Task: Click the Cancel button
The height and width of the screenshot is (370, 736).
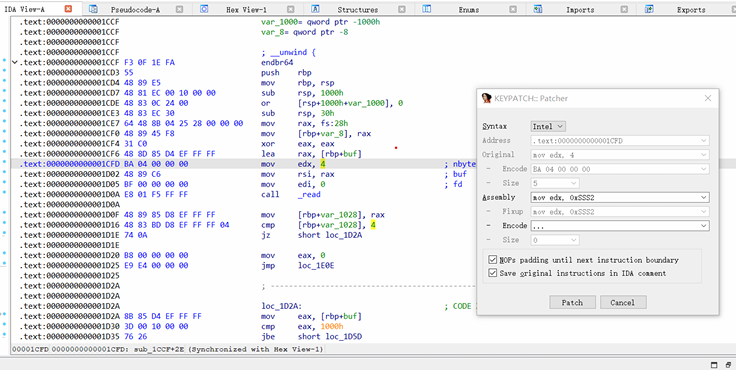Action: point(623,302)
